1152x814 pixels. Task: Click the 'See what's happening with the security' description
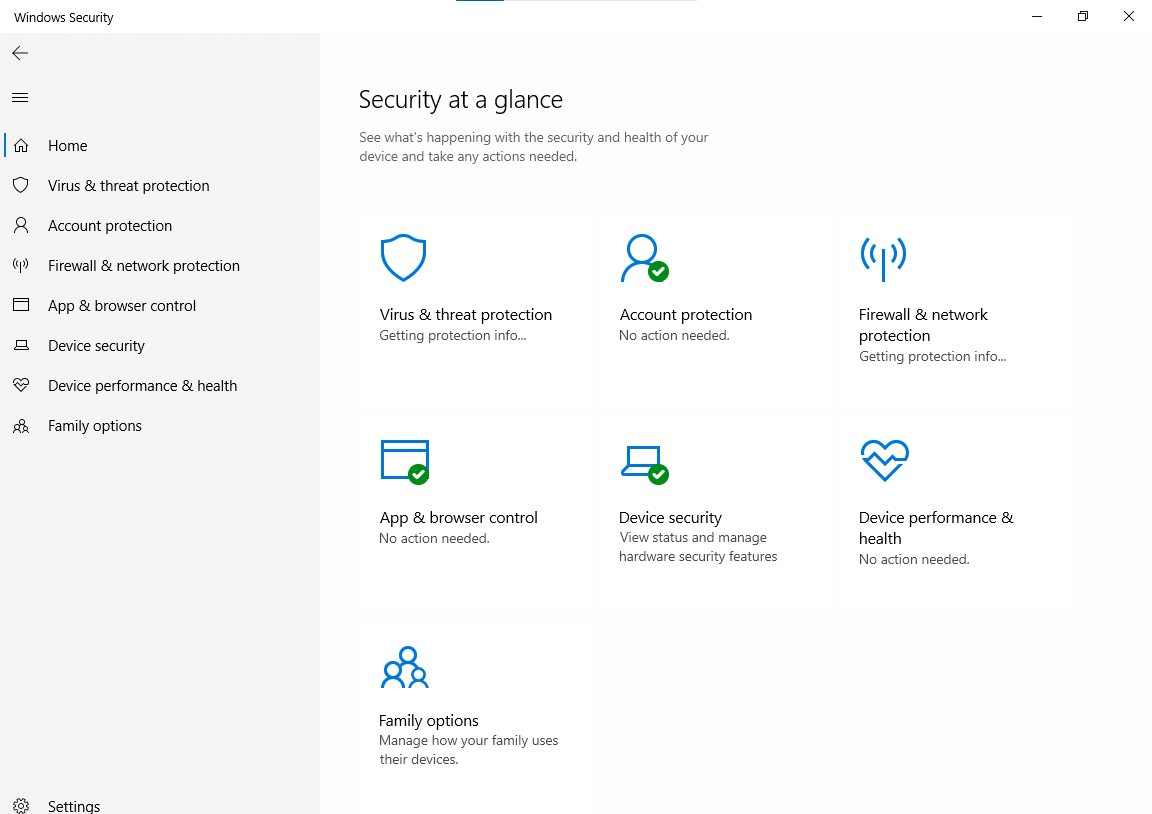pos(533,147)
